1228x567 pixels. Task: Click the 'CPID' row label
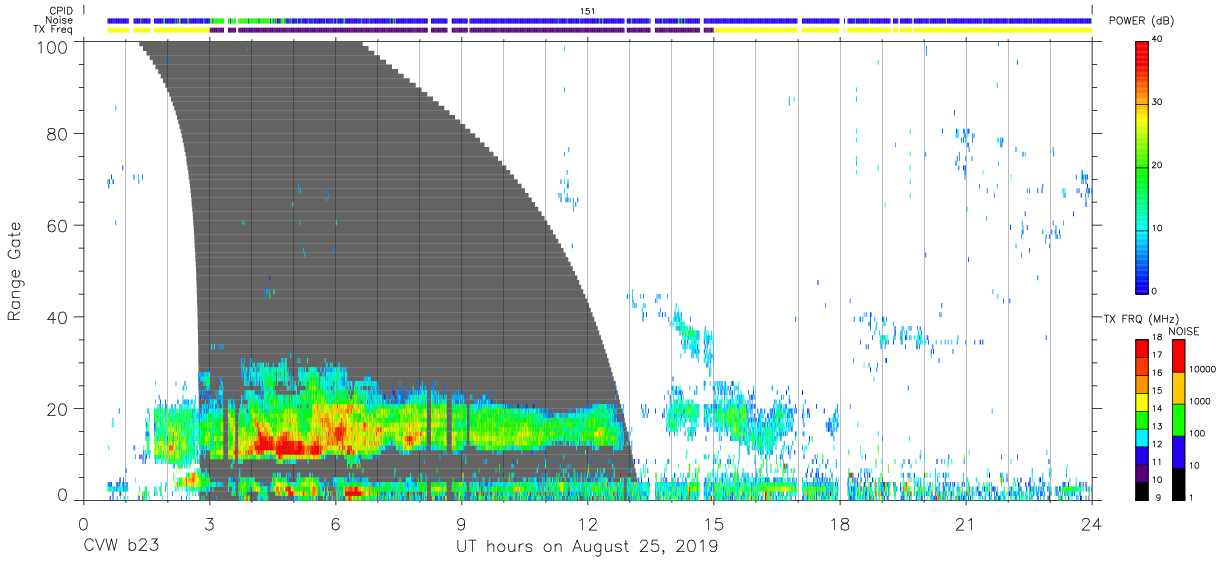click(62, 9)
